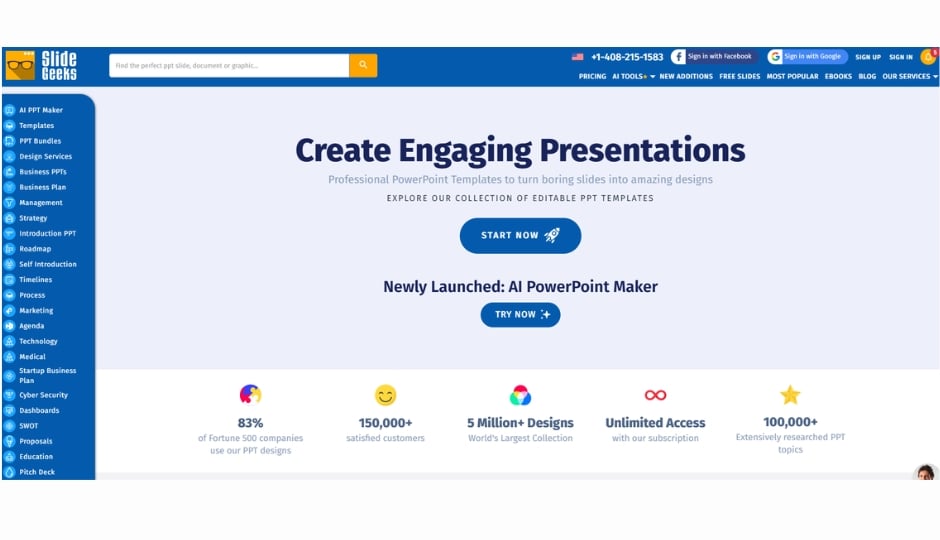Click the phone number +1-408-215-1583
940x540 pixels.
pos(627,57)
